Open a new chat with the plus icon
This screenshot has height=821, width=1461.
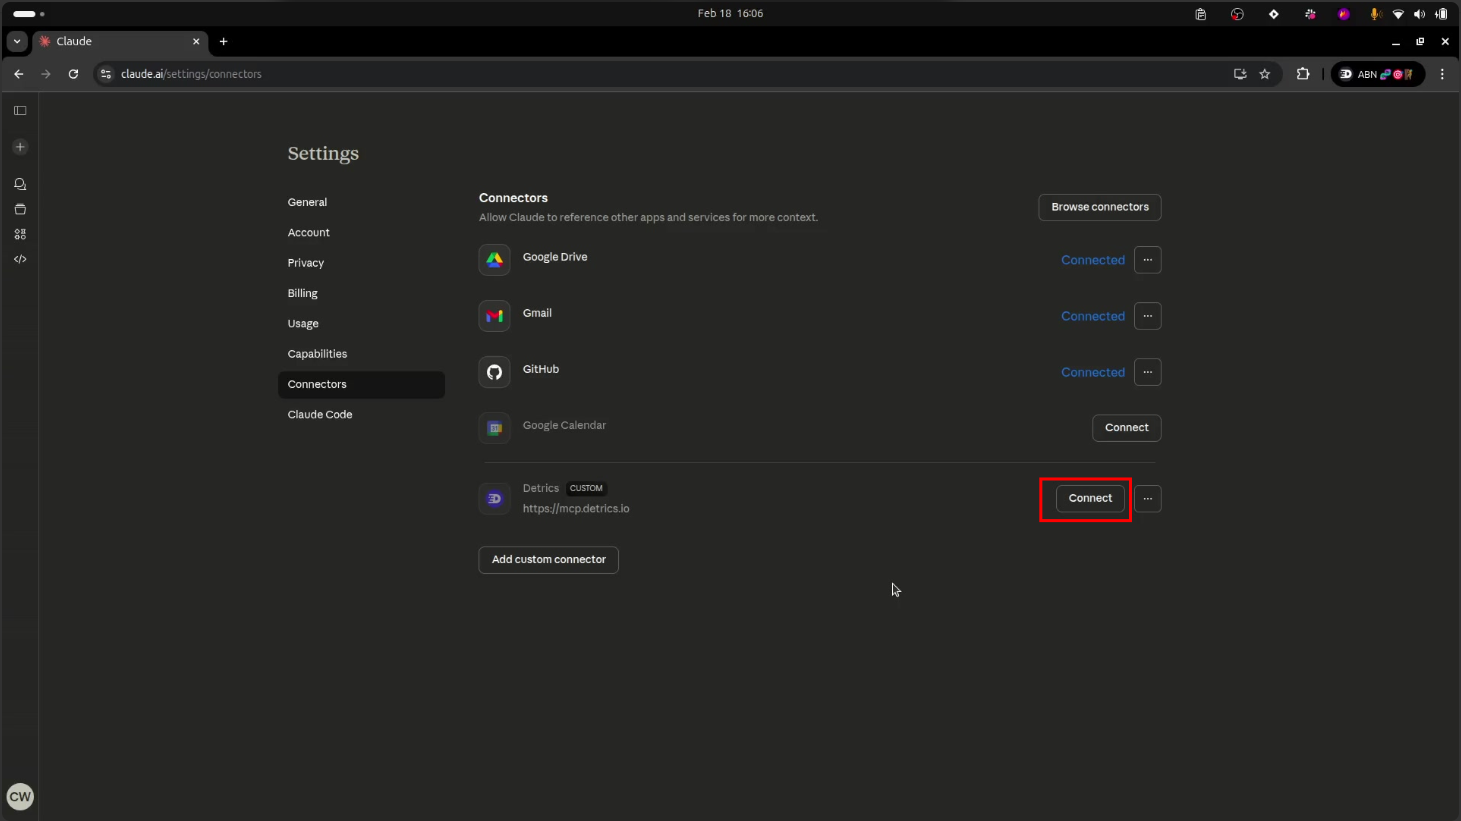click(19, 146)
